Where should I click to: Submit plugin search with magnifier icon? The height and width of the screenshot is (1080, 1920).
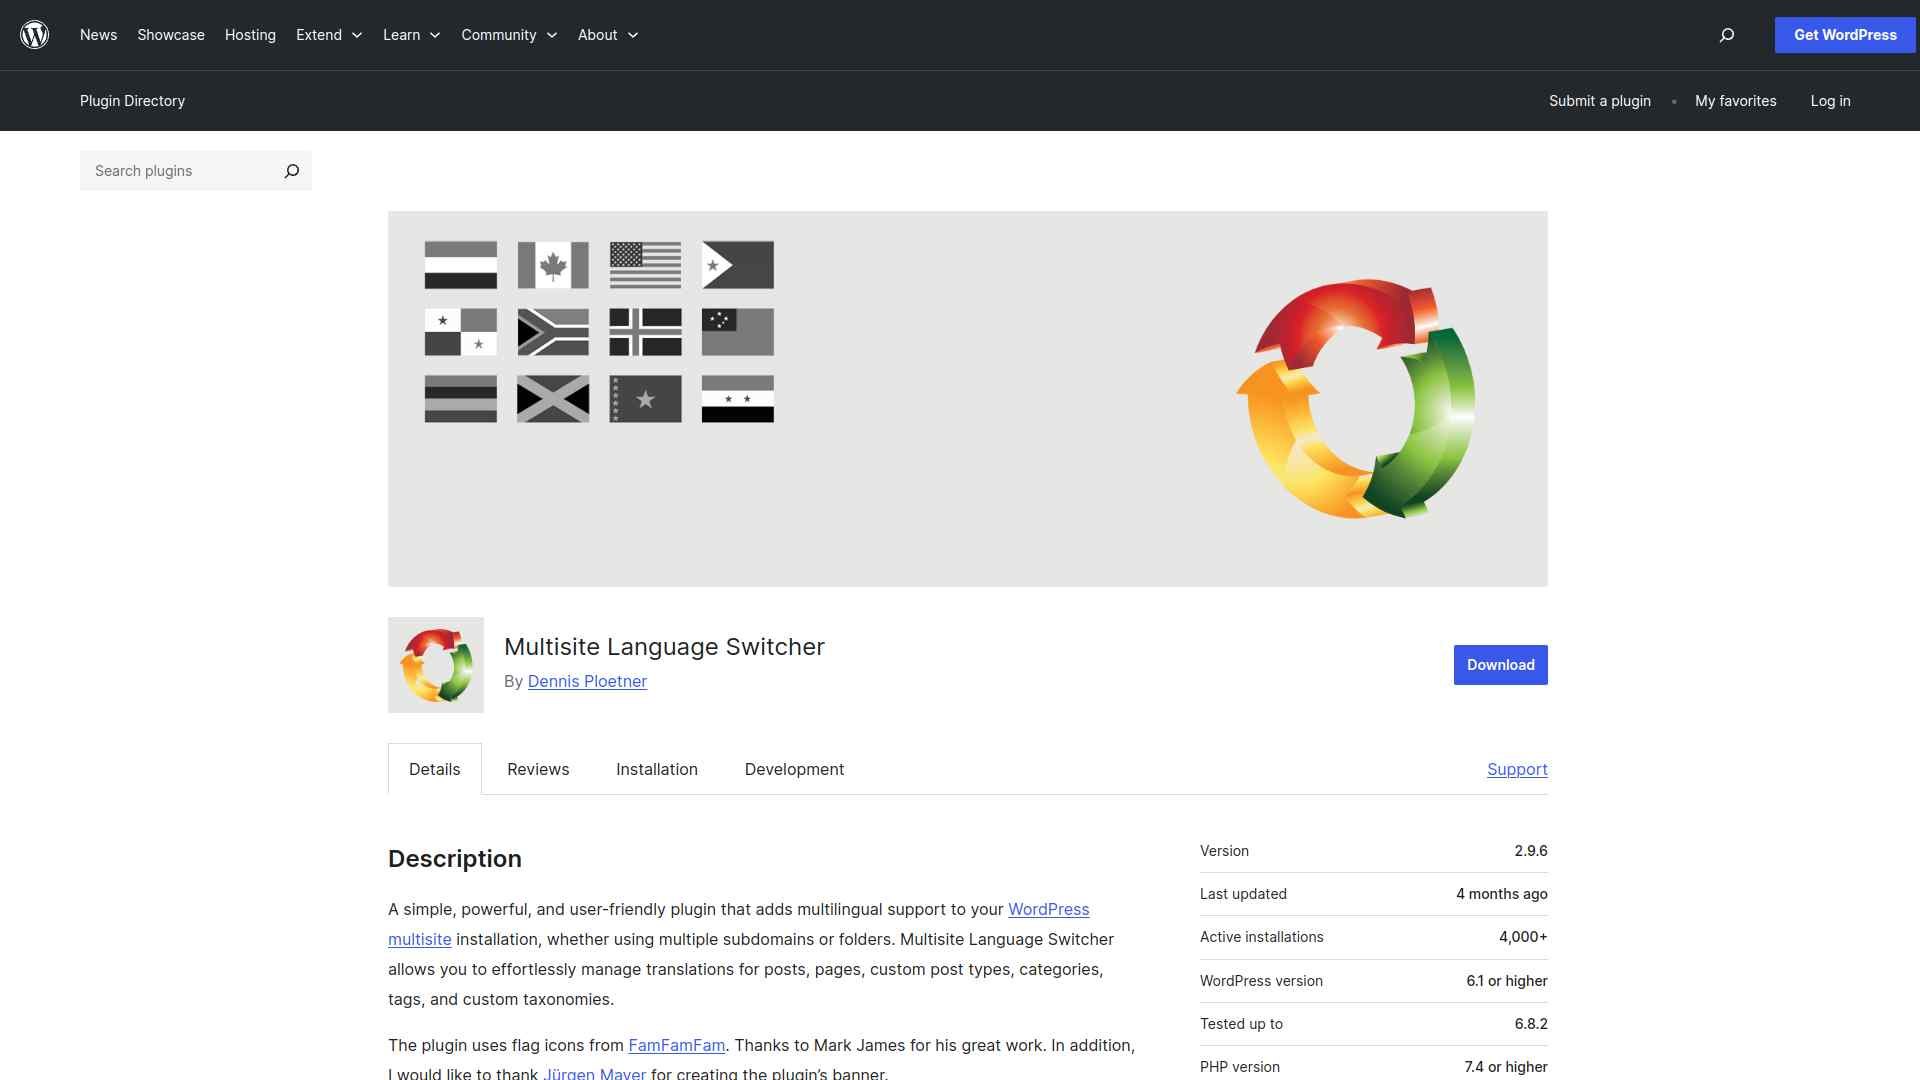click(x=291, y=171)
